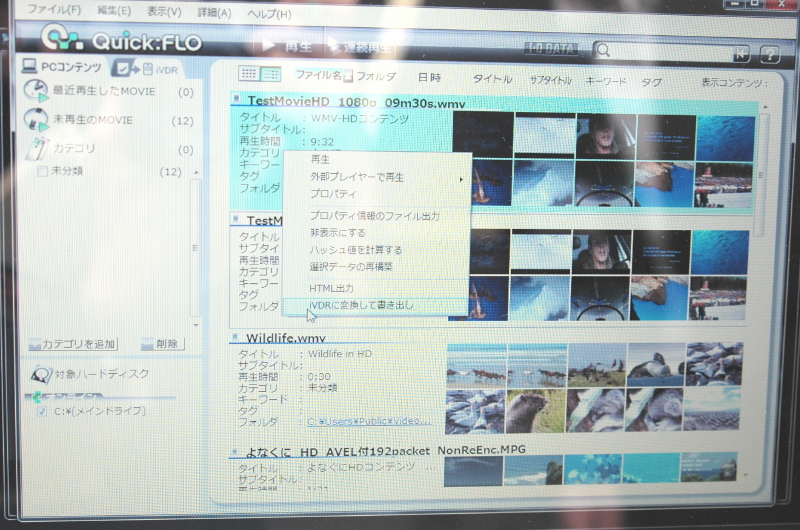Click file icon beside TestMovieHD_1080p title

236,97
